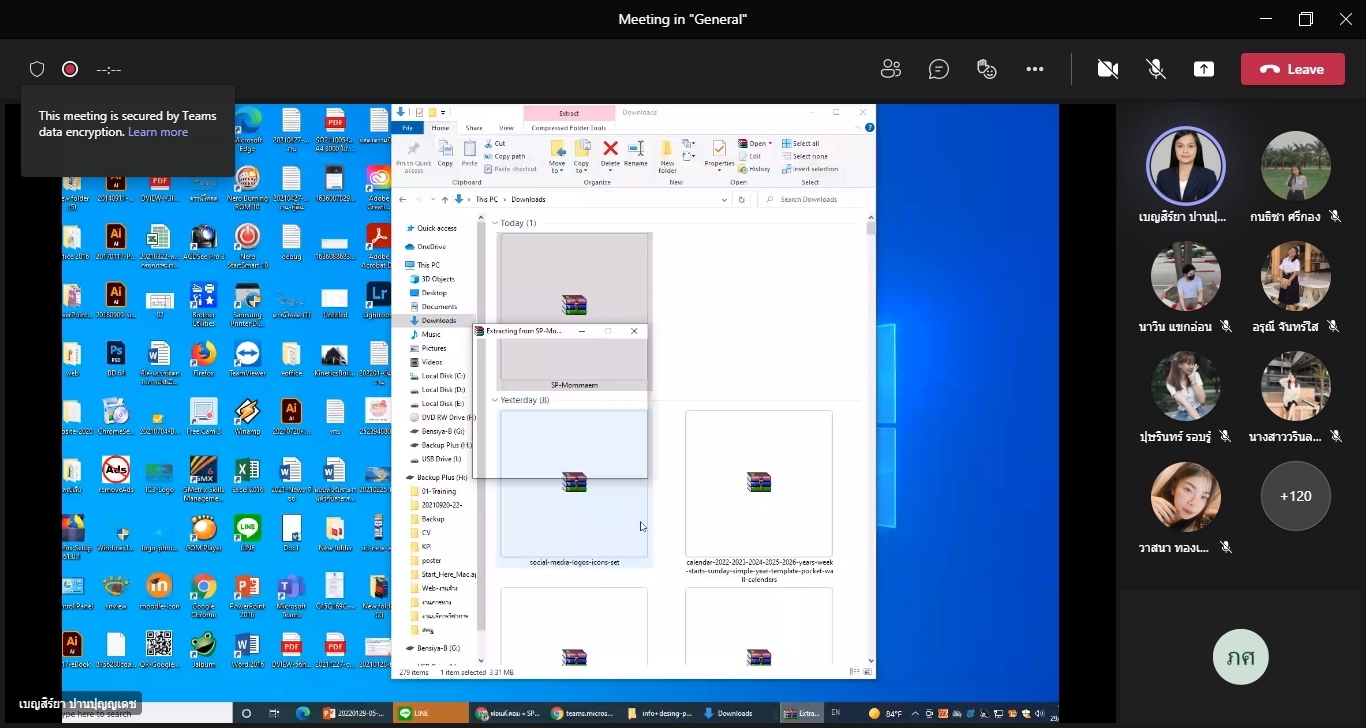Open Microsoft Edge desktop shortcut
This screenshot has height=728, width=1366.
coord(248,130)
